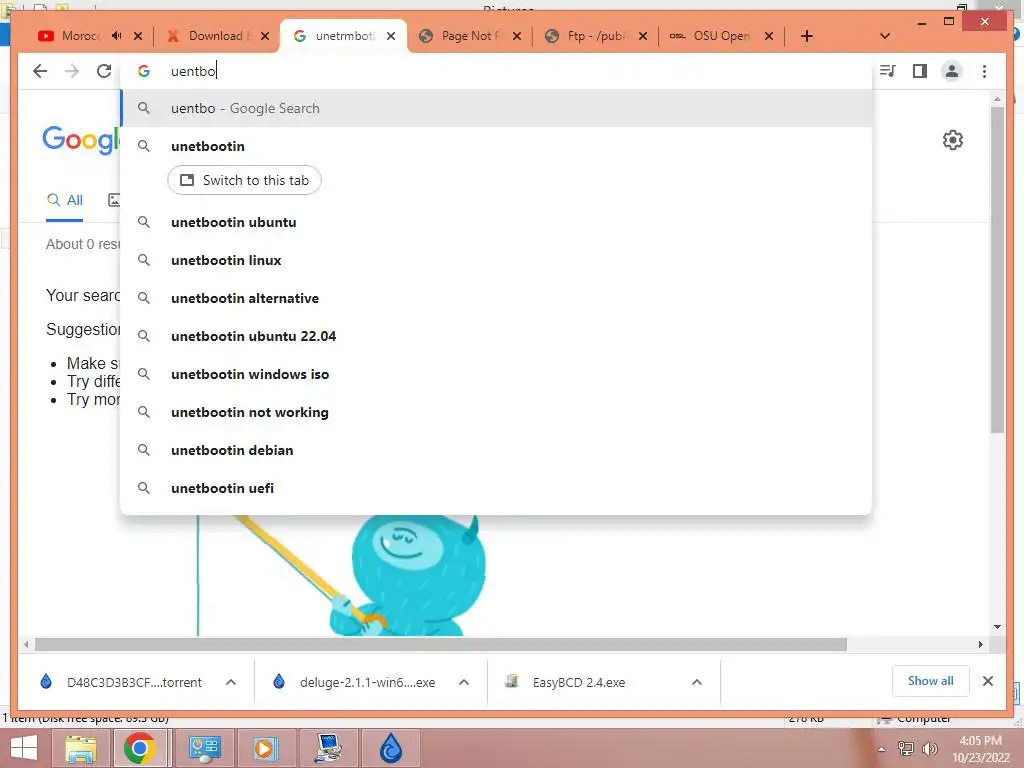Expand options for the torrent download
The height and width of the screenshot is (768, 1024).
(x=231, y=682)
